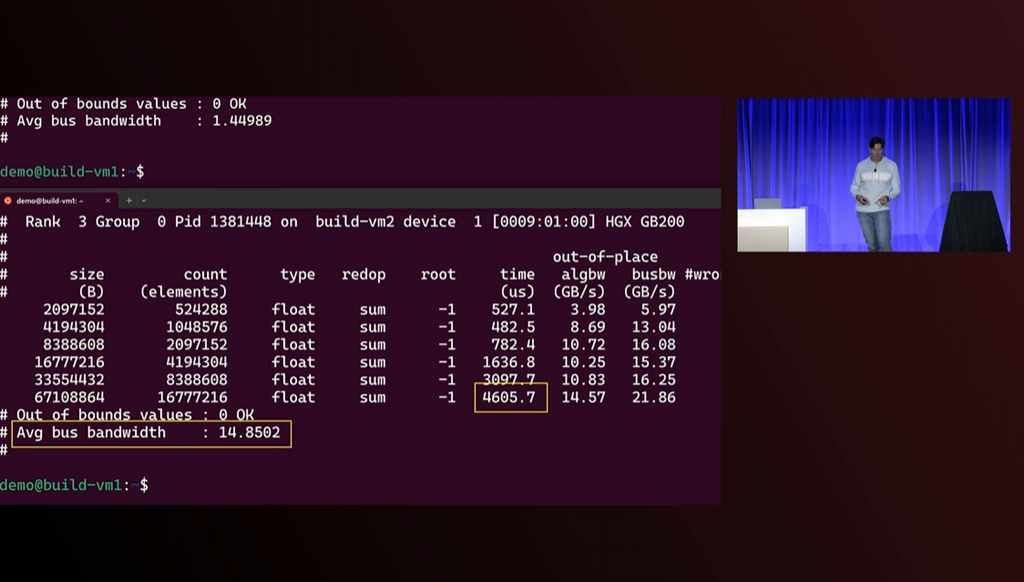
Task: Click the 'root' column header
Action: [x=438, y=274]
